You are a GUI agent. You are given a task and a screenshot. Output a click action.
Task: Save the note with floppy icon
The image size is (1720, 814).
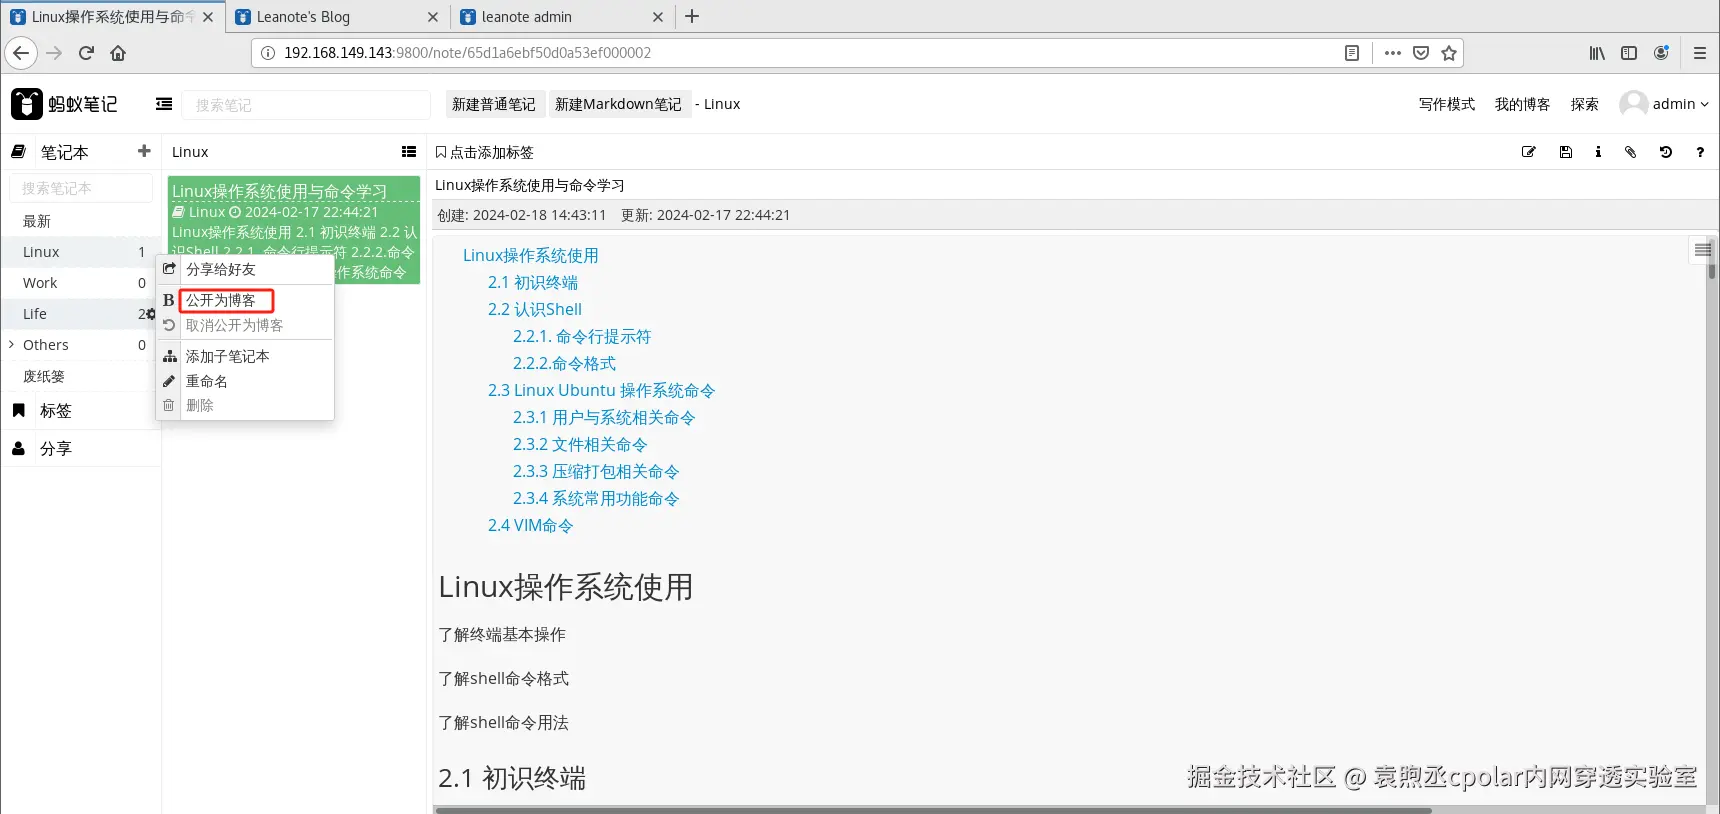pyautogui.click(x=1566, y=152)
